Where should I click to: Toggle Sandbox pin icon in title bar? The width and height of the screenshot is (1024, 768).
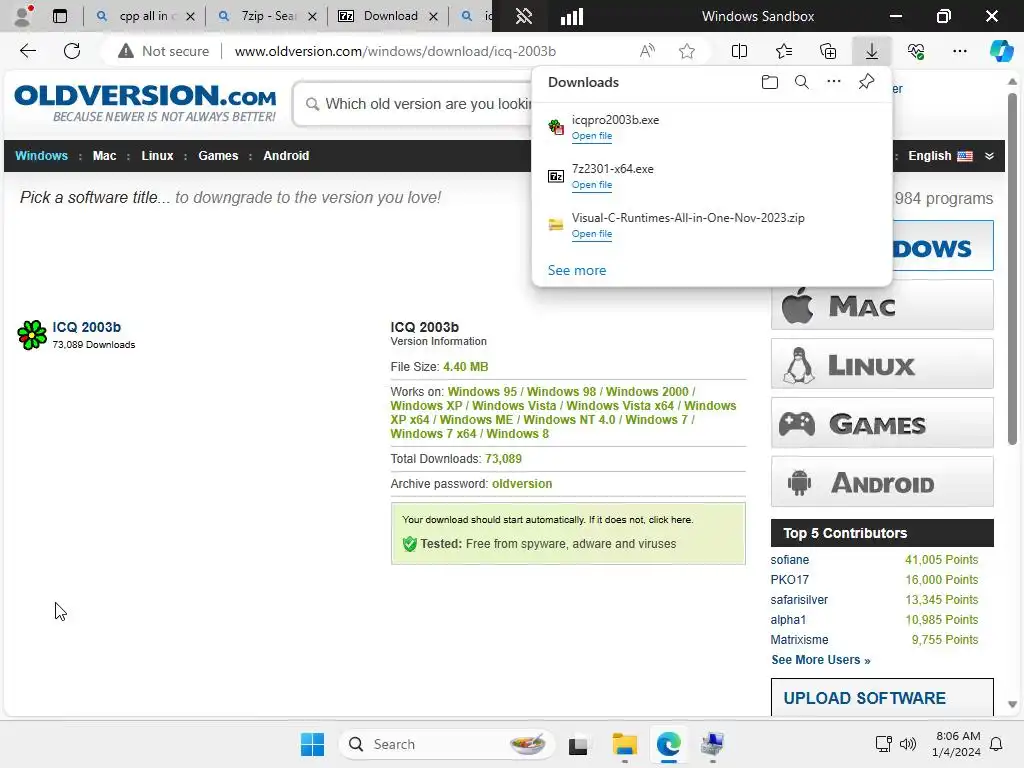pos(524,16)
